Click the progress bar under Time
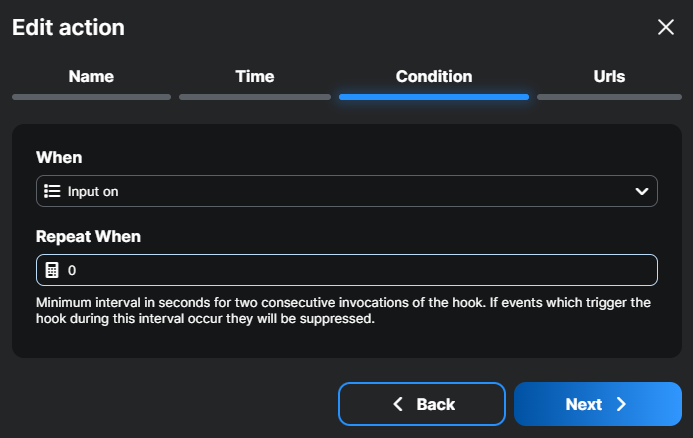The width and height of the screenshot is (693, 438). click(x=254, y=97)
